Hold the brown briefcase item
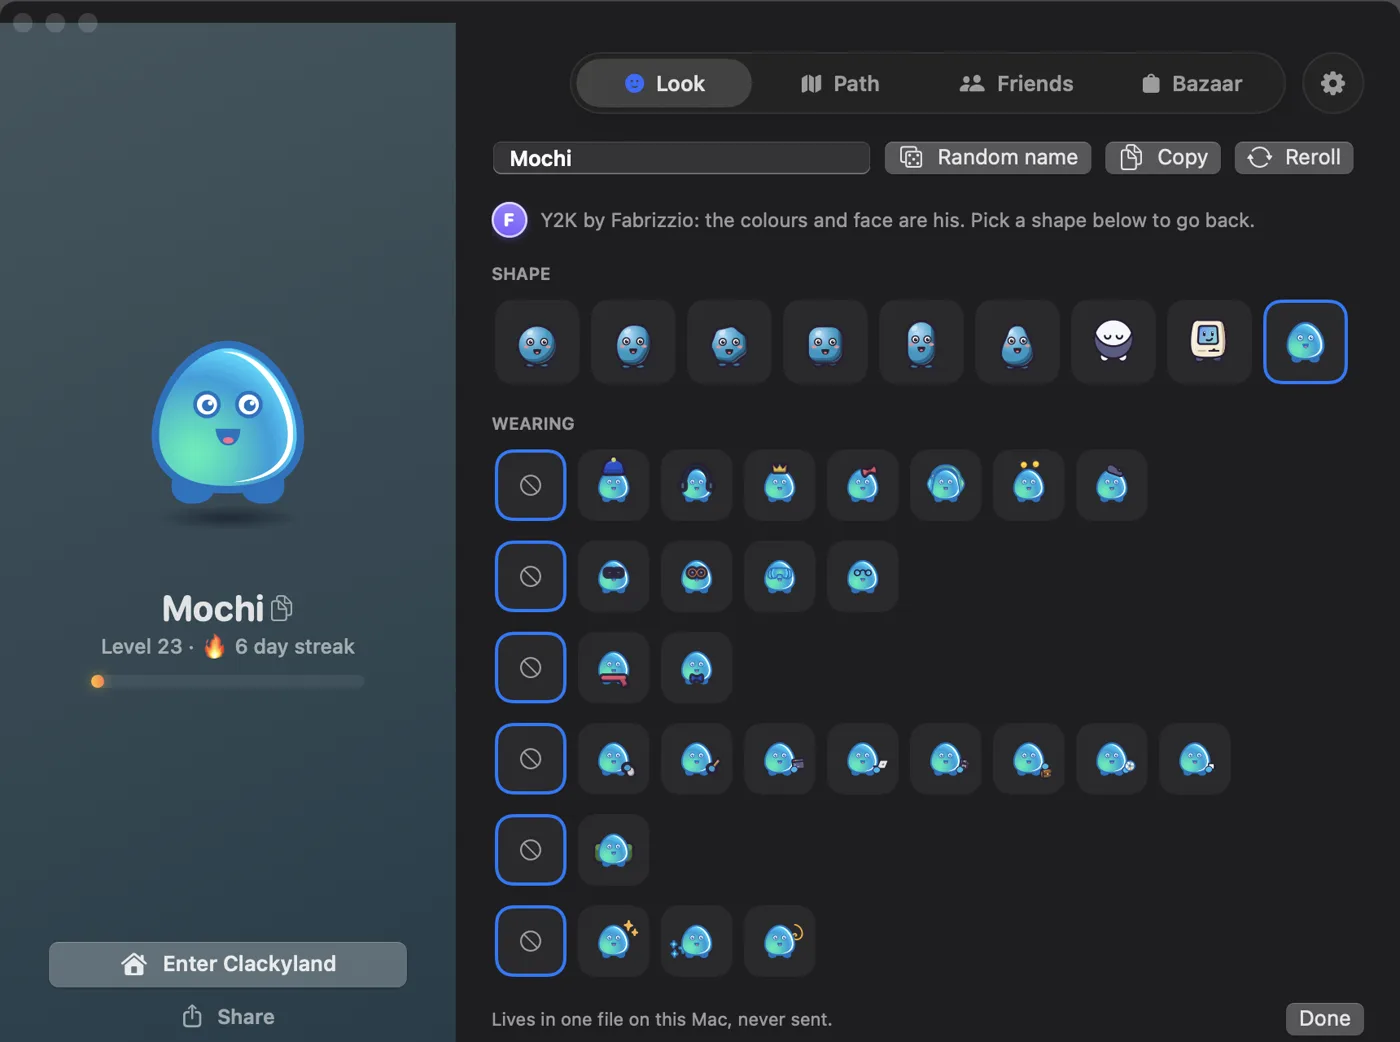 [x=1029, y=759]
